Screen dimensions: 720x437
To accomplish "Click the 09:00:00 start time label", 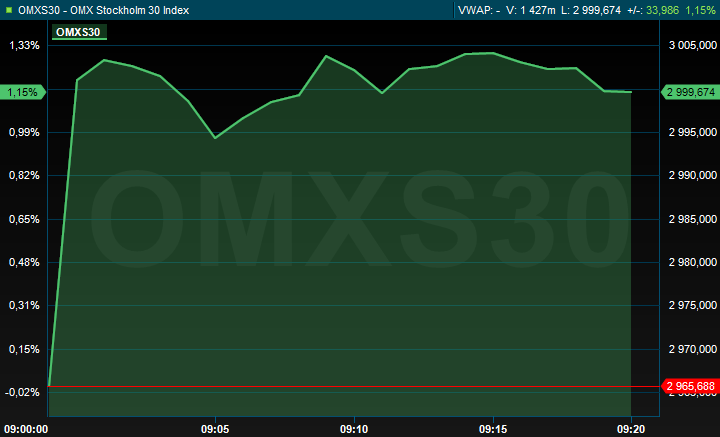I will pos(27,427).
